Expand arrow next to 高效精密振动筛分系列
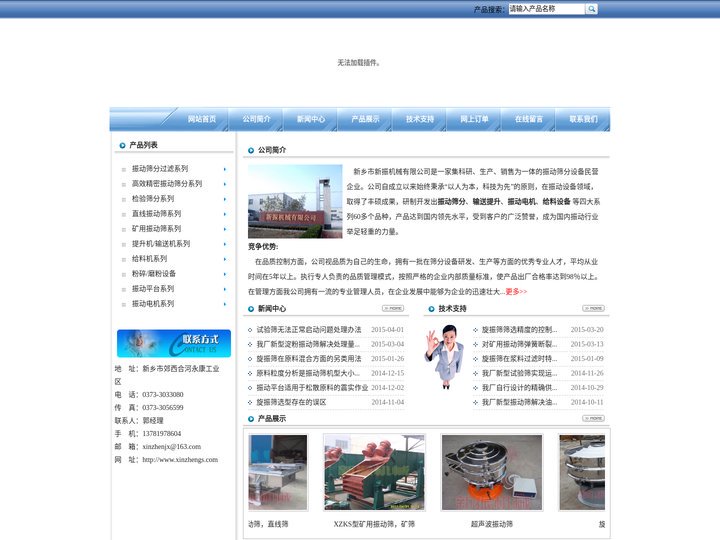The height and width of the screenshot is (540, 720). click(225, 184)
